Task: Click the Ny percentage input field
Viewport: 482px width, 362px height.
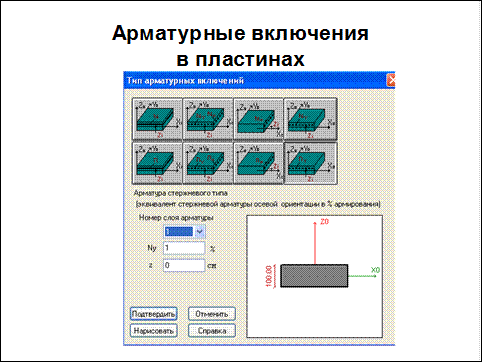Action: (184, 248)
